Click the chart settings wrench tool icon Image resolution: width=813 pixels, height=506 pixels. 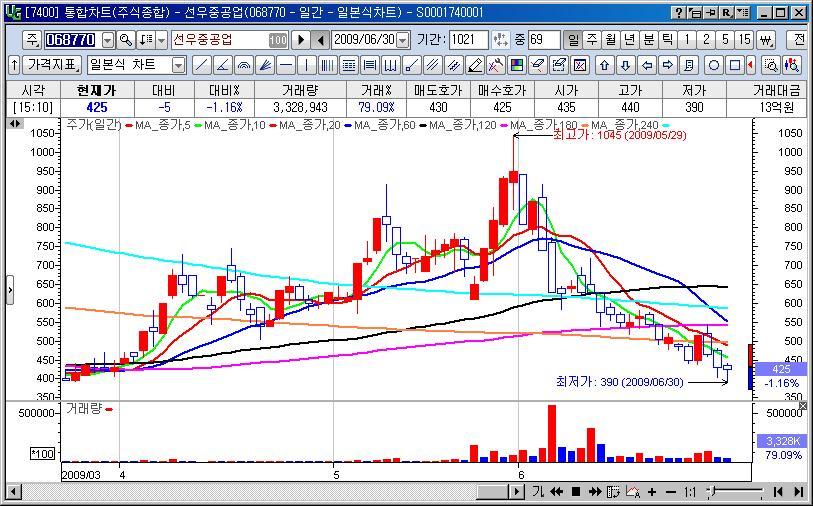point(496,65)
